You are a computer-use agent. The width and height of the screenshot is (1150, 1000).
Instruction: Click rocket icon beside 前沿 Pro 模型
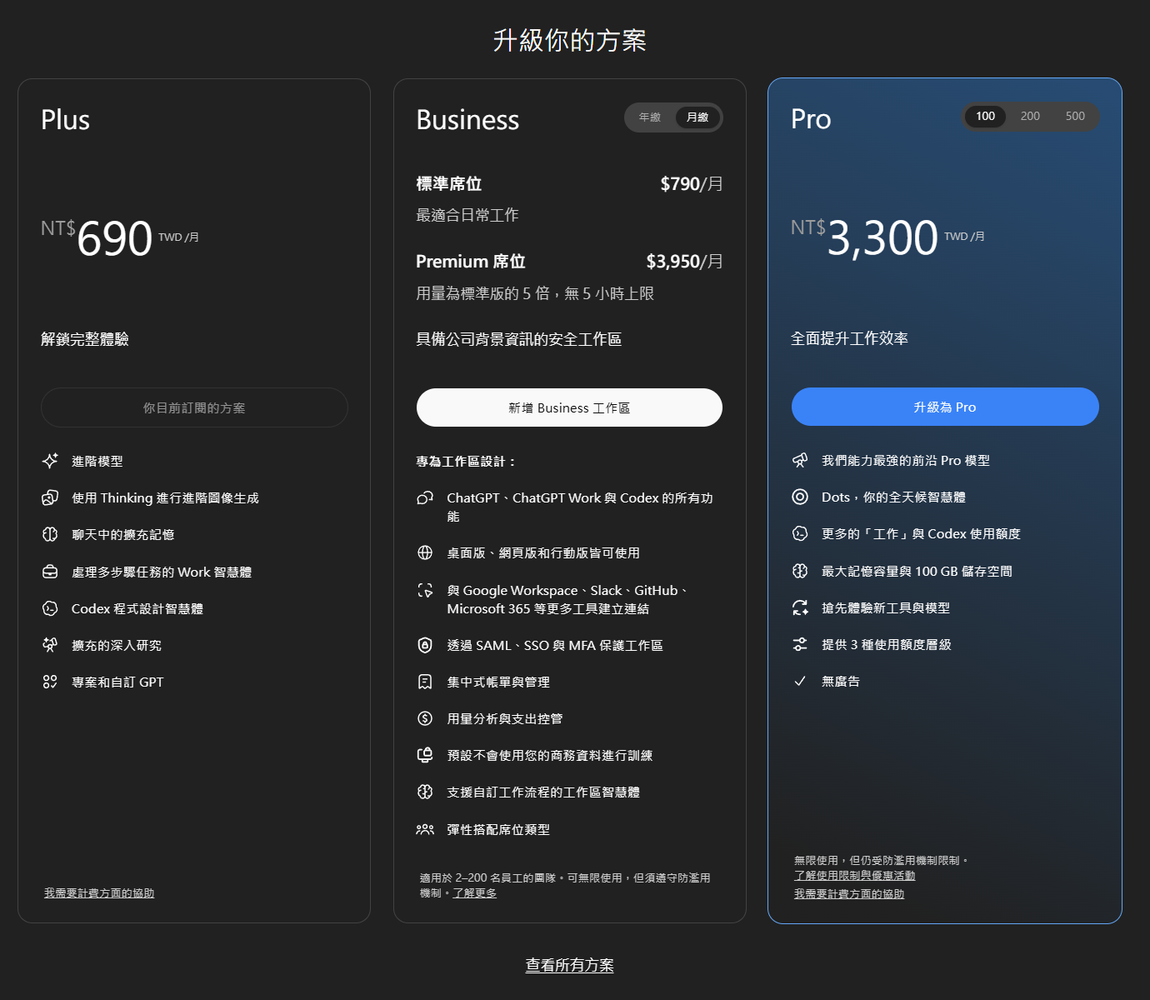(800, 460)
